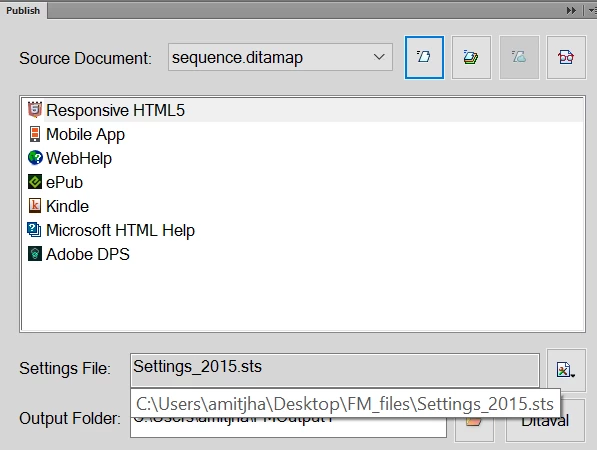597x450 pixels.
Task: Click the Settings File path field
Action: 335,370
